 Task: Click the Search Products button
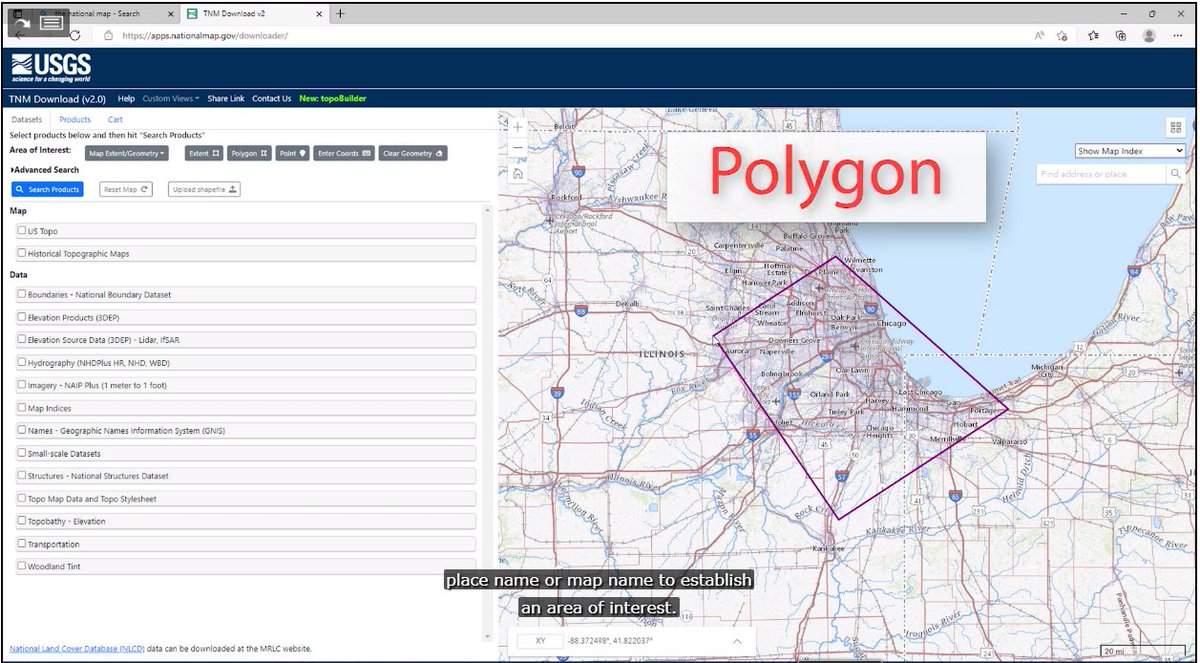tap(47, 189)
